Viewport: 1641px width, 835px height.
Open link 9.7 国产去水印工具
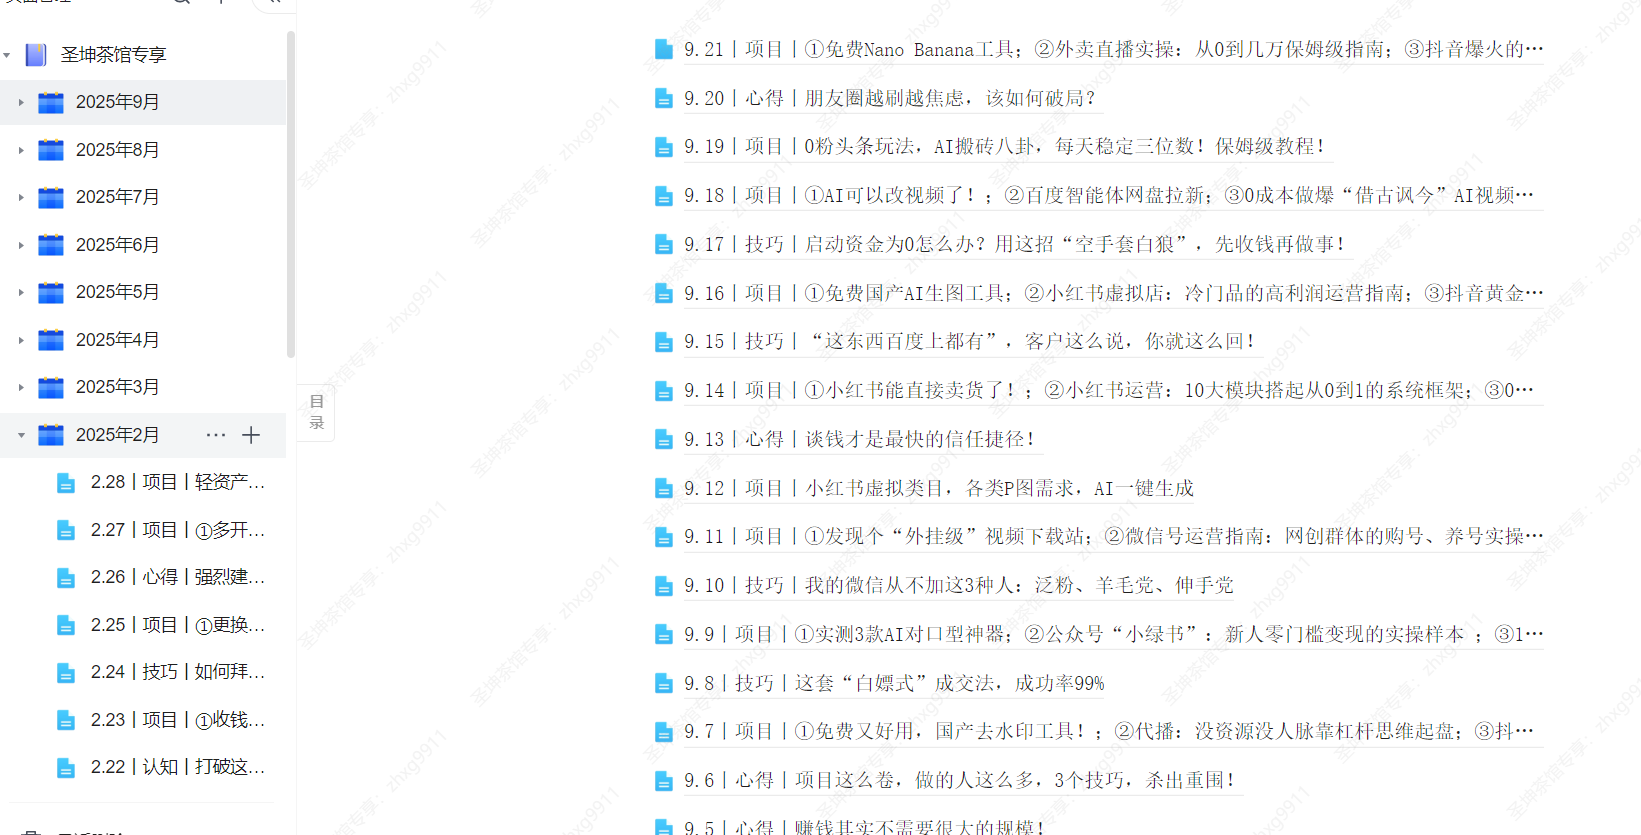point(1114,731)
